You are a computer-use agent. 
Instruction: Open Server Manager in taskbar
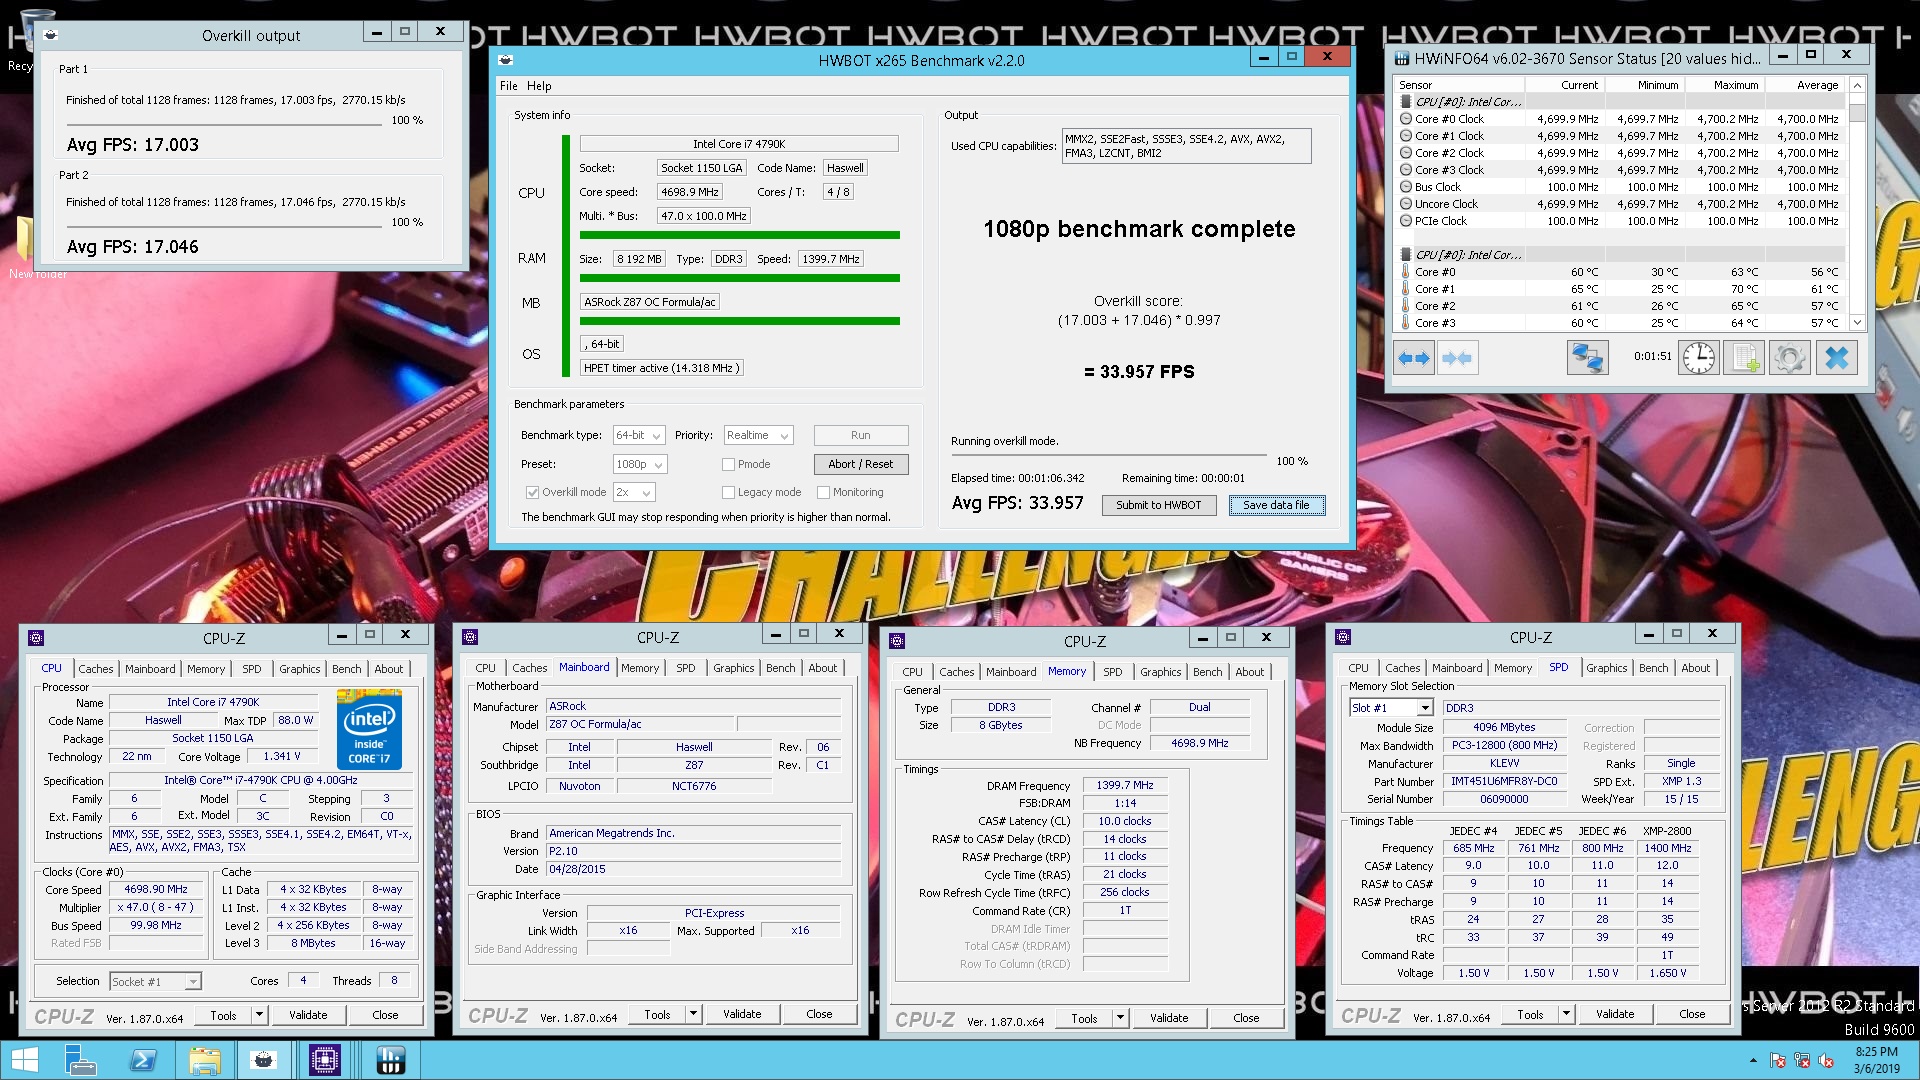click(80, 1060)
